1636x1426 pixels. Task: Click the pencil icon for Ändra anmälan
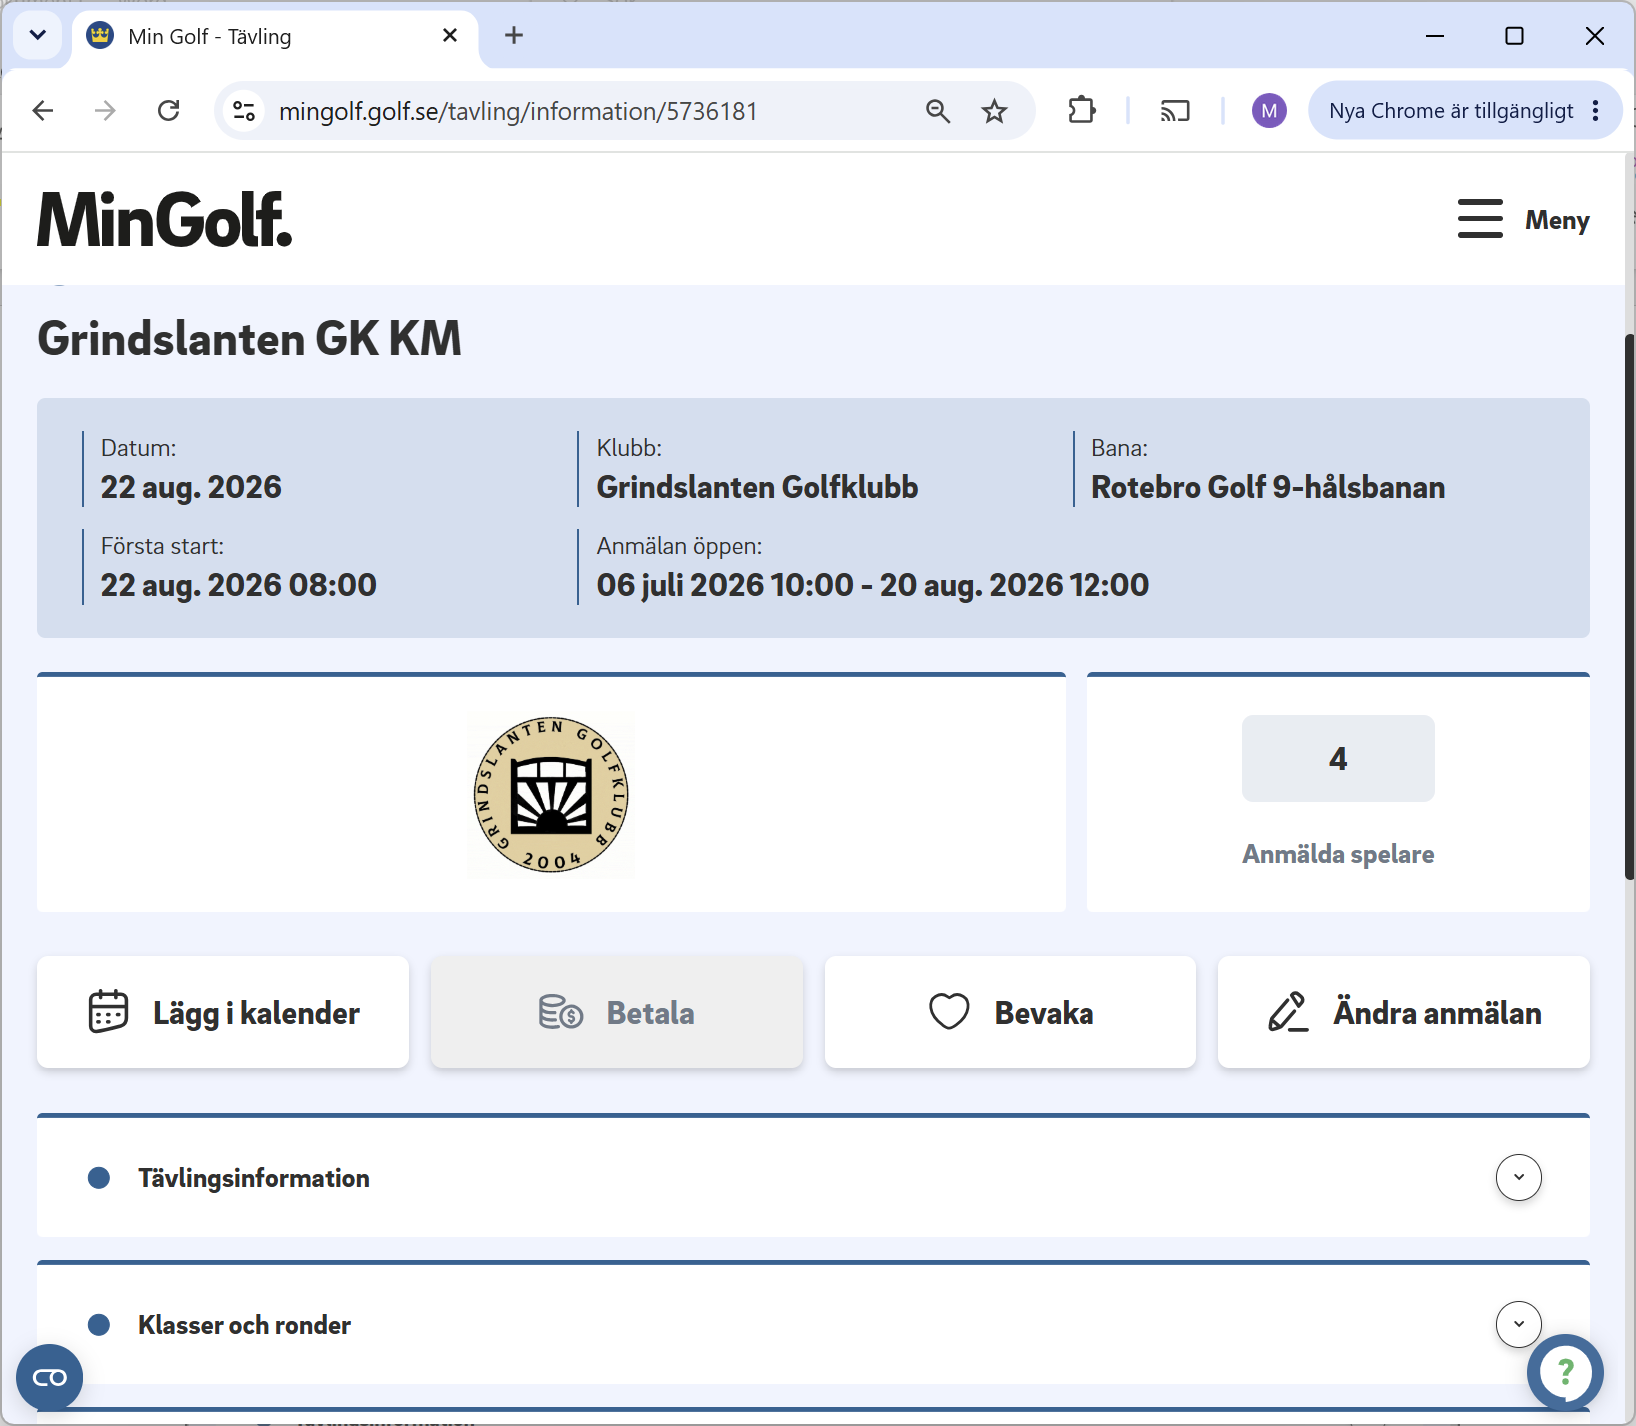(x=1288, y=1011)
